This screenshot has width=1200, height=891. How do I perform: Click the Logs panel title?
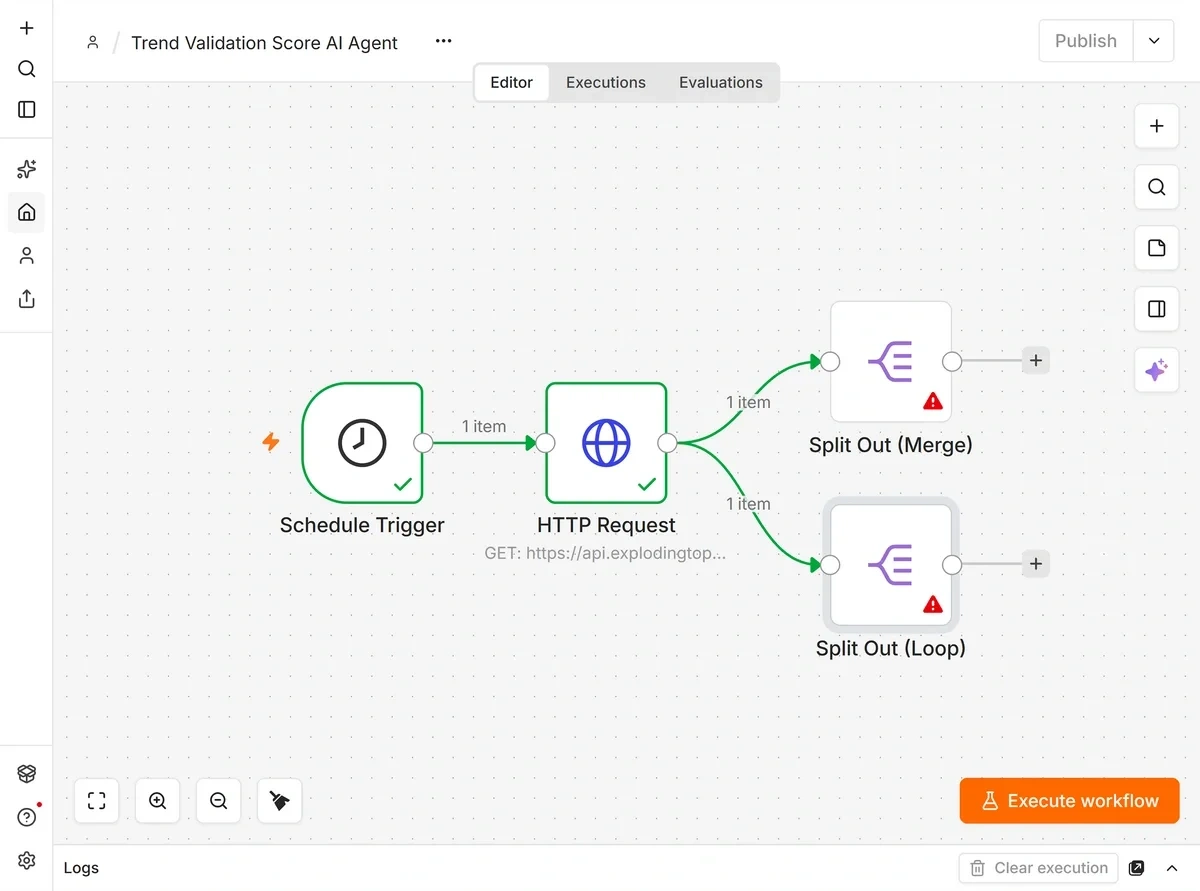pos(81,868)
